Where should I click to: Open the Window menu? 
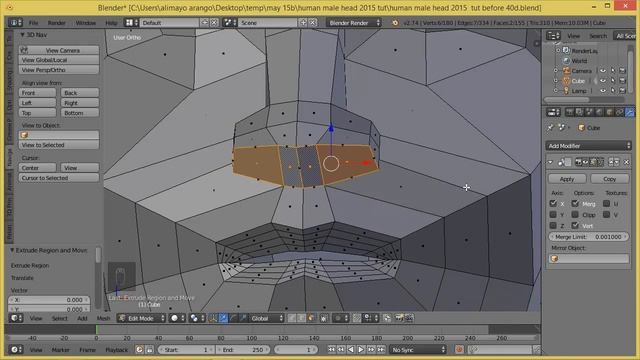point(86,23)
